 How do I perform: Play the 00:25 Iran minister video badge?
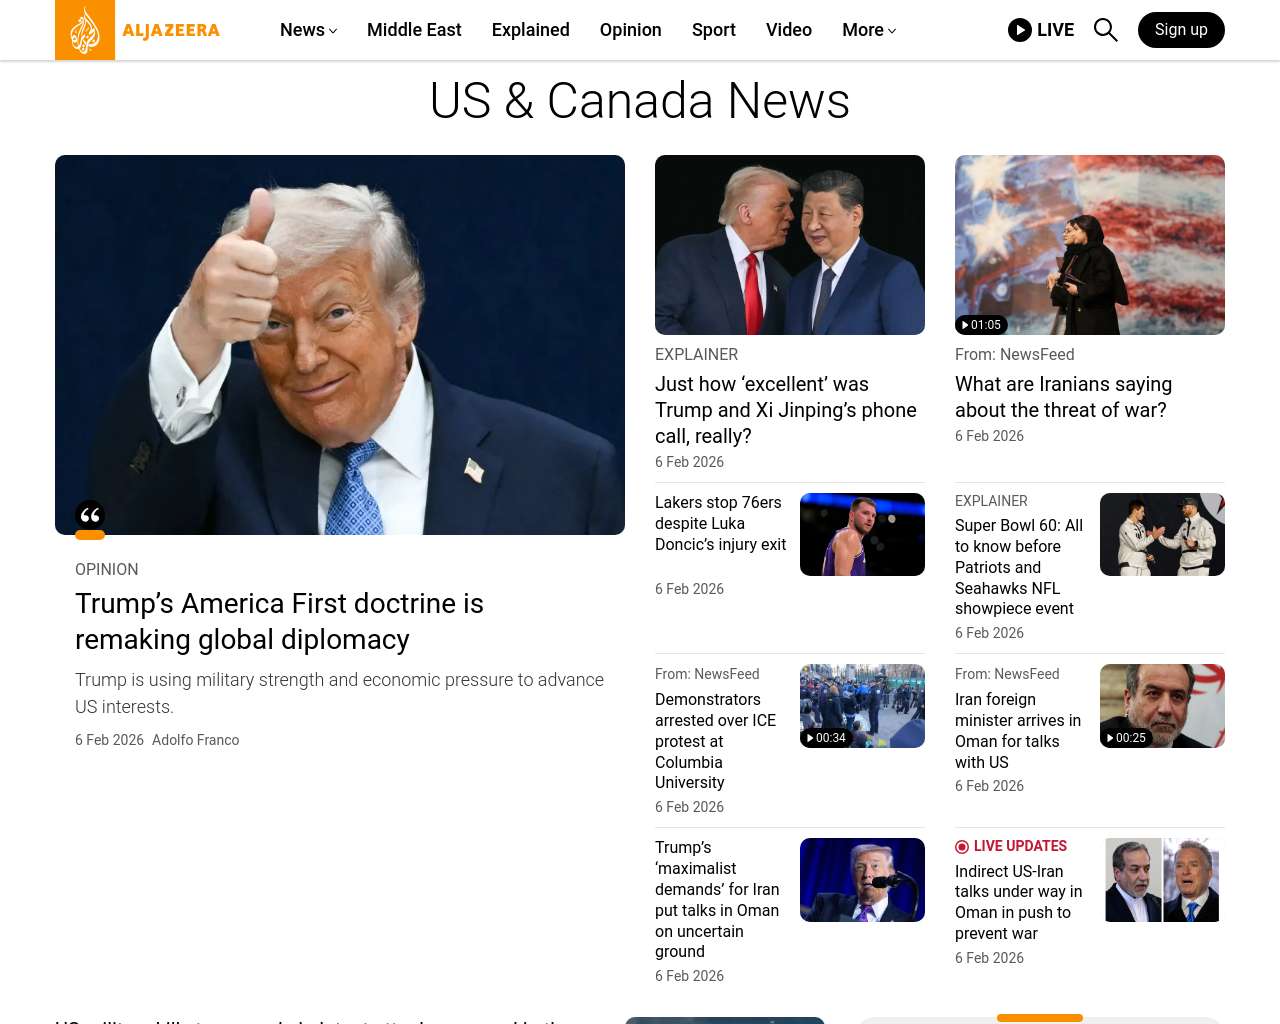click(x=1126, y=738)
